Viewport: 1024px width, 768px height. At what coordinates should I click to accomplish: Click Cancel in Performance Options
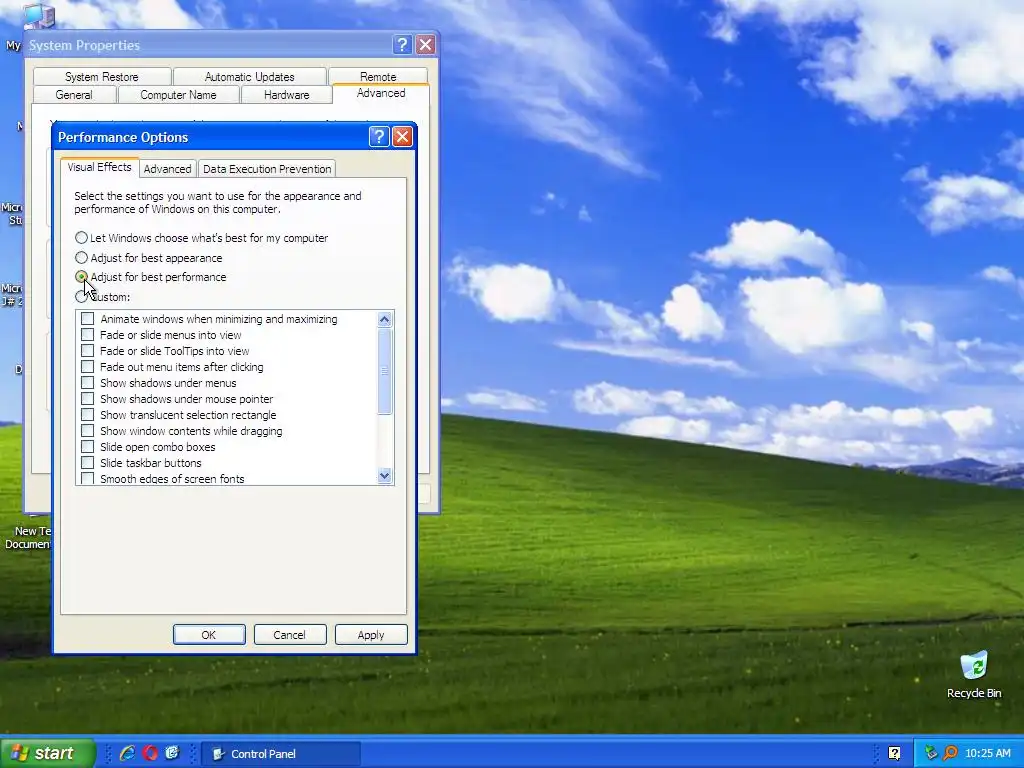click(290, 635)
